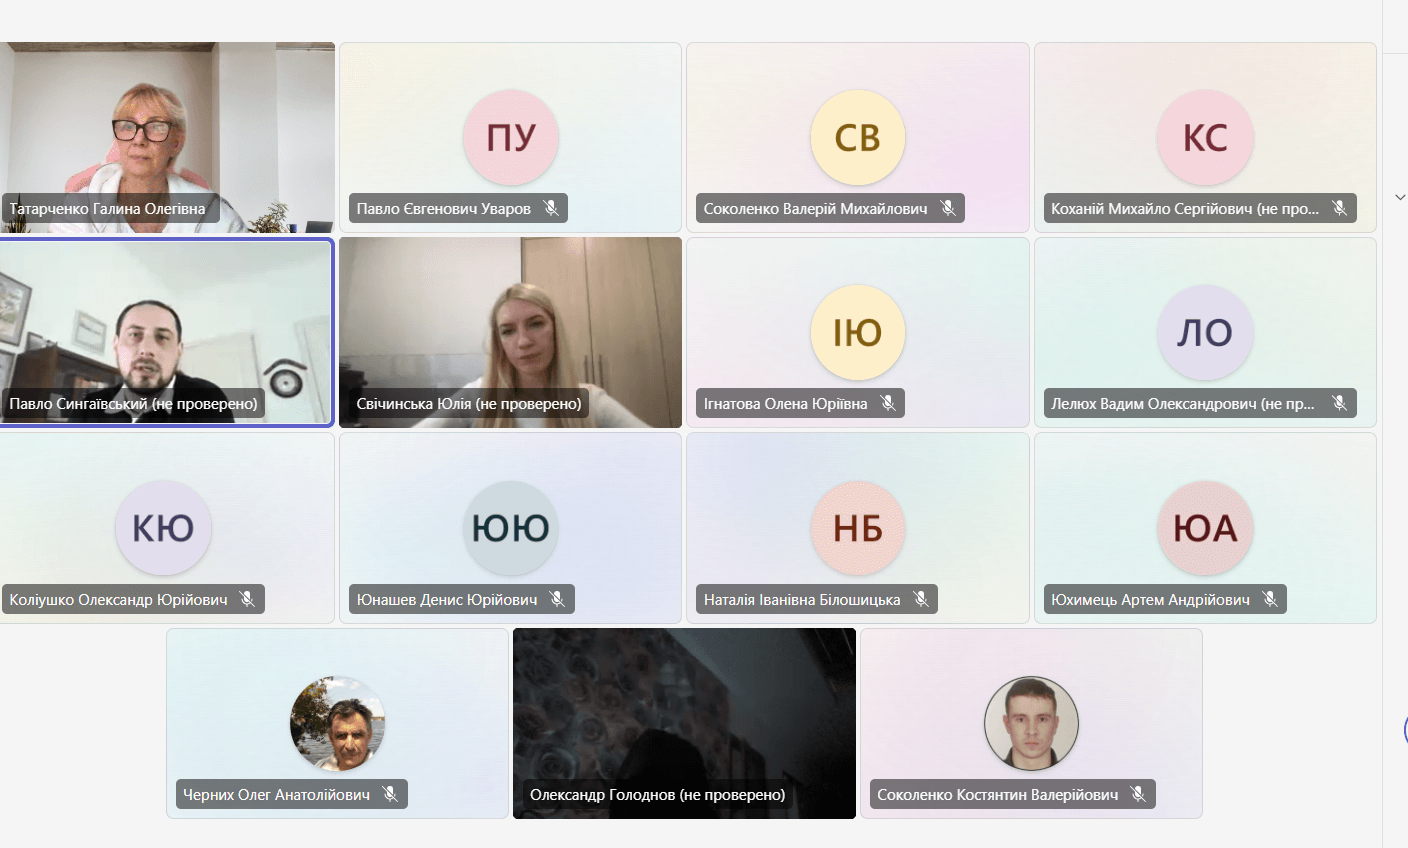Click the muted mic icon for Юнашев Денис Юрійович
The height and width of the screenshot is (848, 1408).
pos(557,599)
